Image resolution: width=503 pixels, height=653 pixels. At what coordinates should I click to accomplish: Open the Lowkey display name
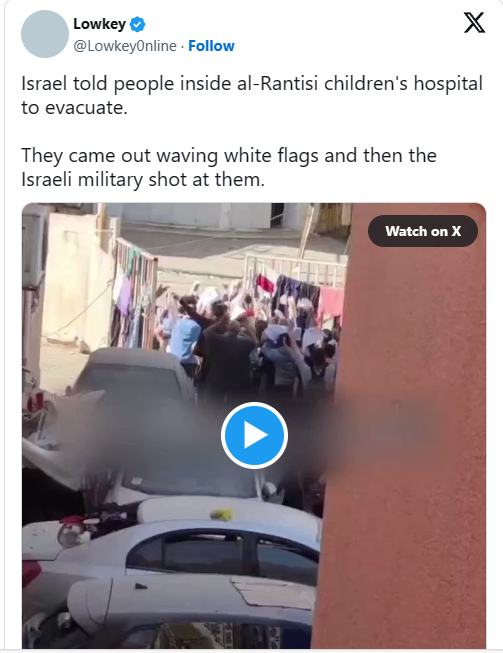pyautogui.click(x=100, y=24)
